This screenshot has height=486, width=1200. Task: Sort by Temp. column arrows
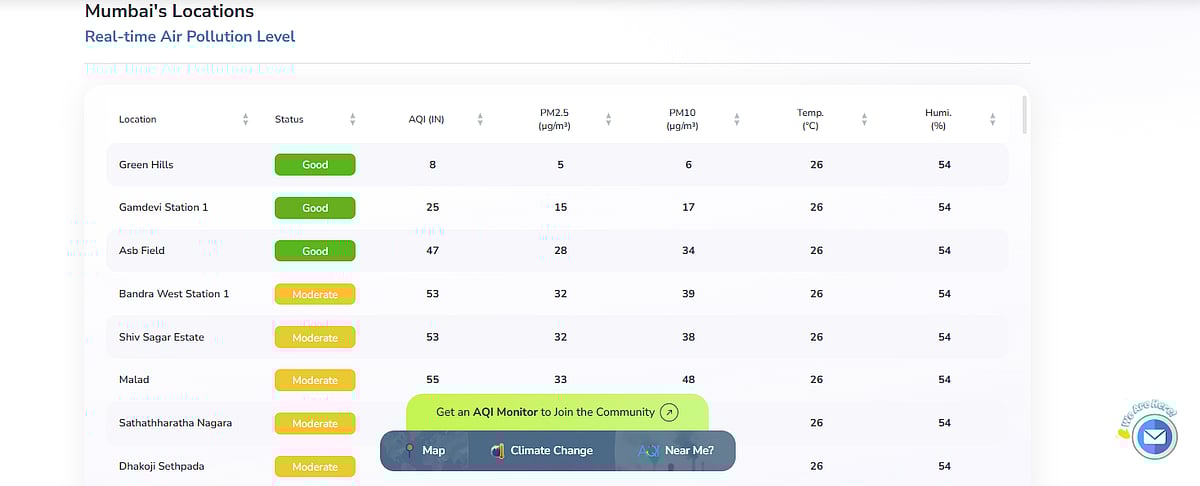[864, 119]
